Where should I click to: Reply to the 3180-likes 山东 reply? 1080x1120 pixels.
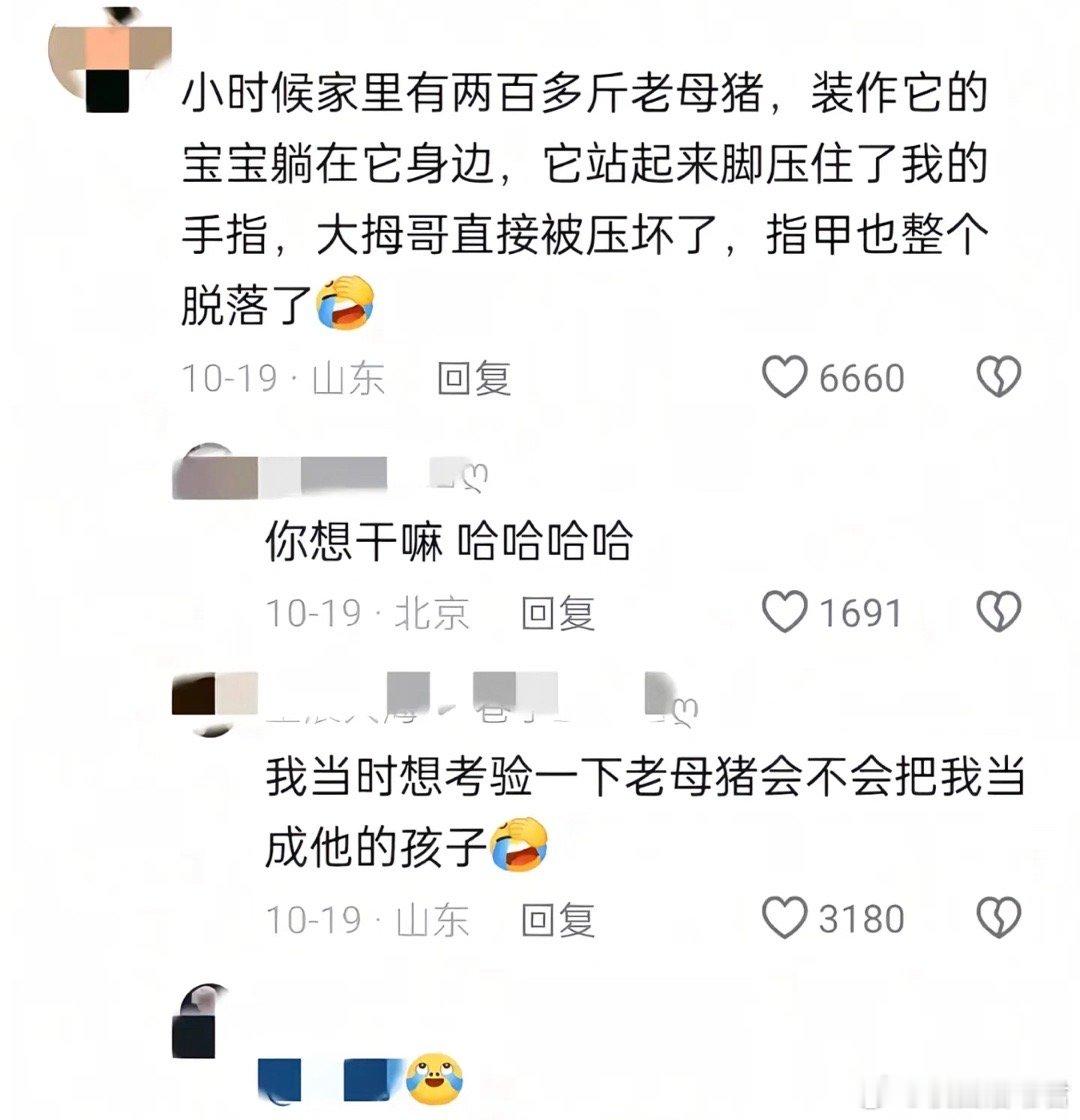(558, 919)
